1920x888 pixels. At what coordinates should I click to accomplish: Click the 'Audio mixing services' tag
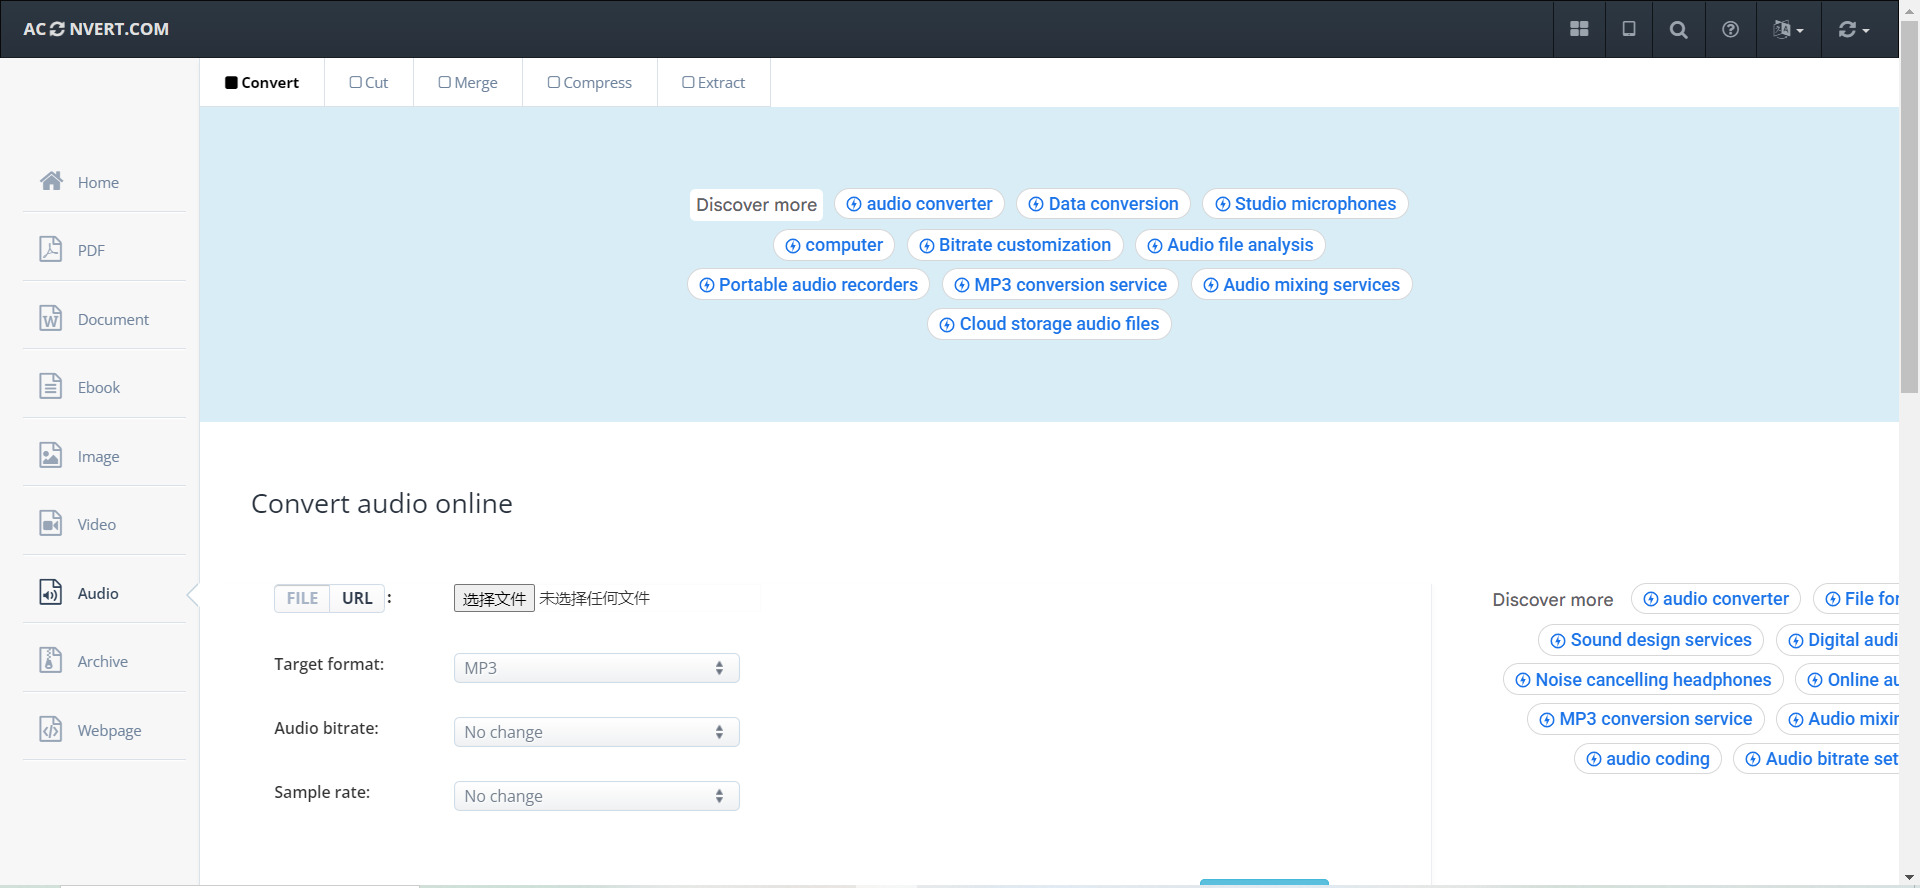[1301, 285]
